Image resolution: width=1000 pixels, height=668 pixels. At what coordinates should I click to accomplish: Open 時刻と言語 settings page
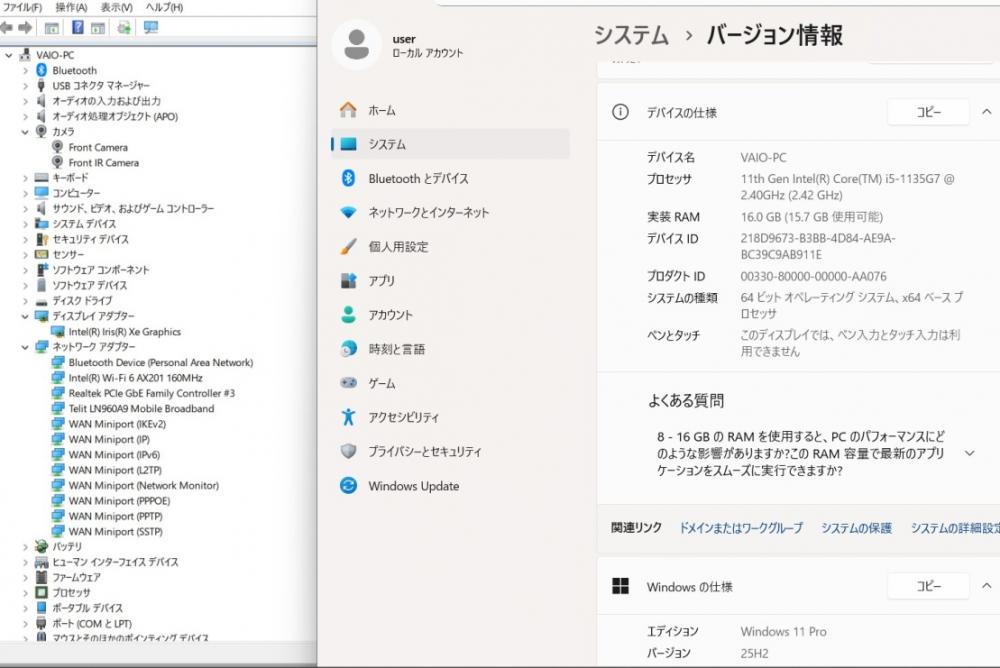coord(450,349)
